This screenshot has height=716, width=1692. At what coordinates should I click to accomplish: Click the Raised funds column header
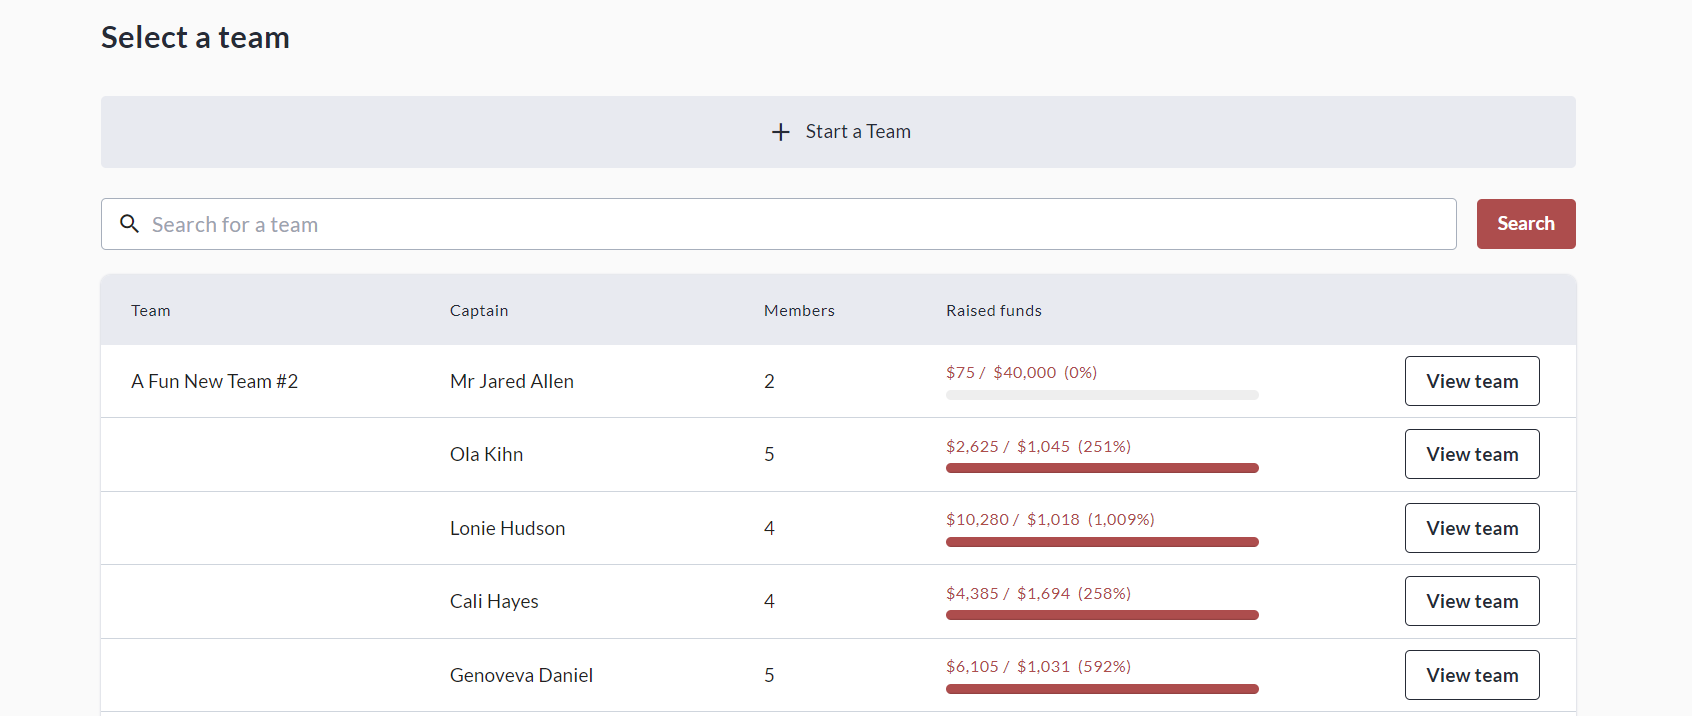click(x=993, y=311)
